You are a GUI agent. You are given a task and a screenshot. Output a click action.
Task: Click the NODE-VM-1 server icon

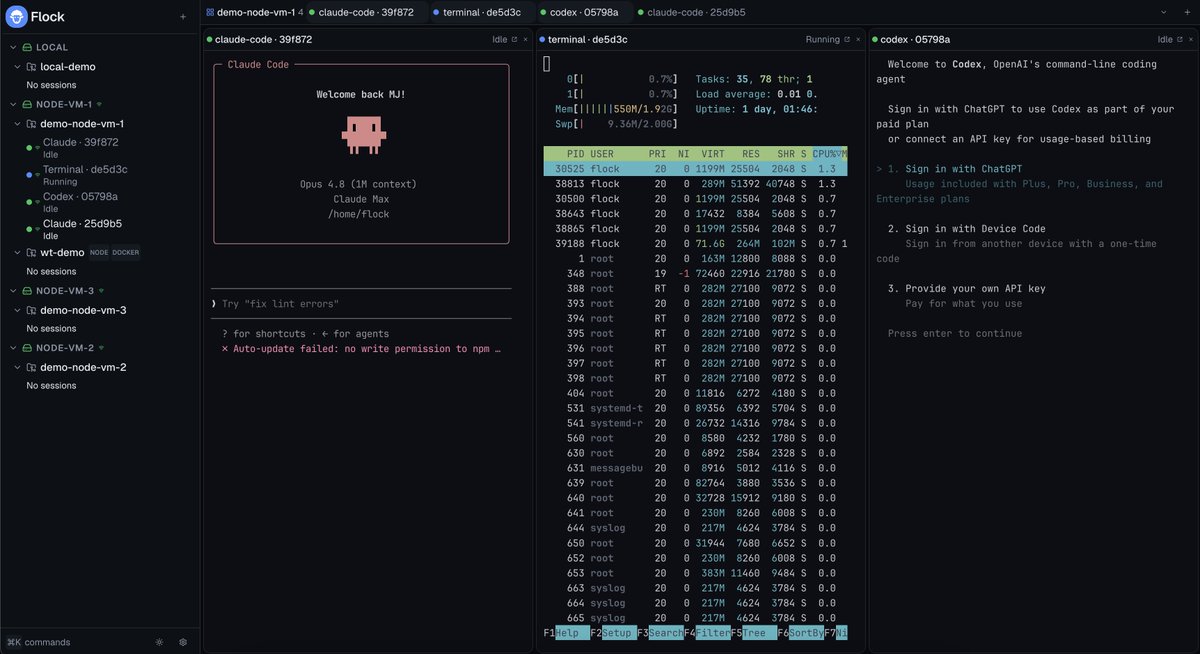[x=28, y=104]
